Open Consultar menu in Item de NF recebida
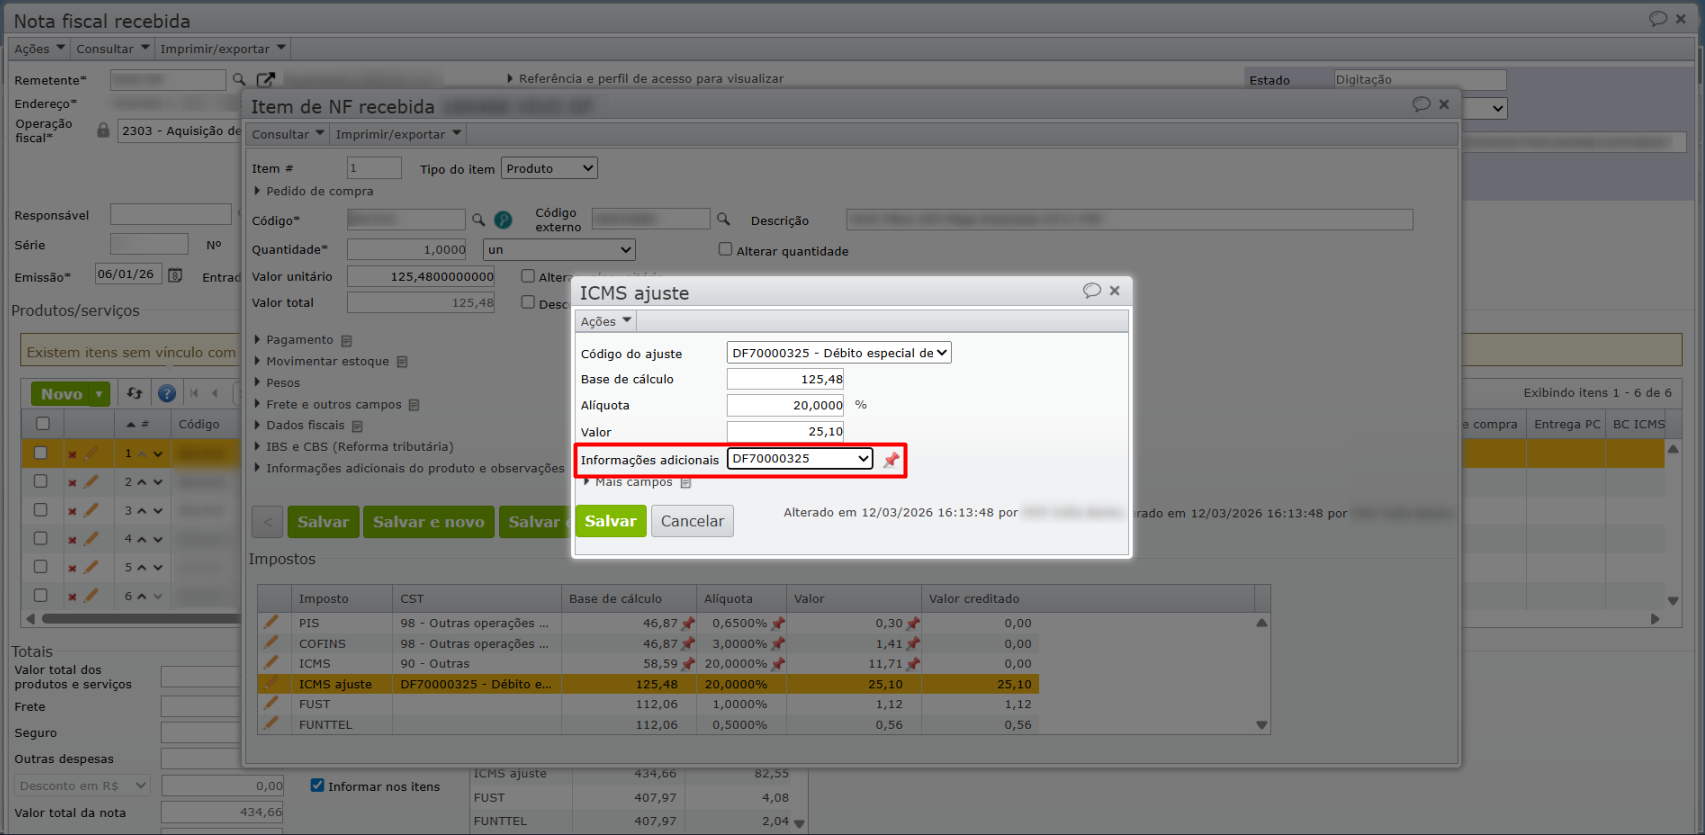The image size is (1705, 835). [x=288, y=134]
